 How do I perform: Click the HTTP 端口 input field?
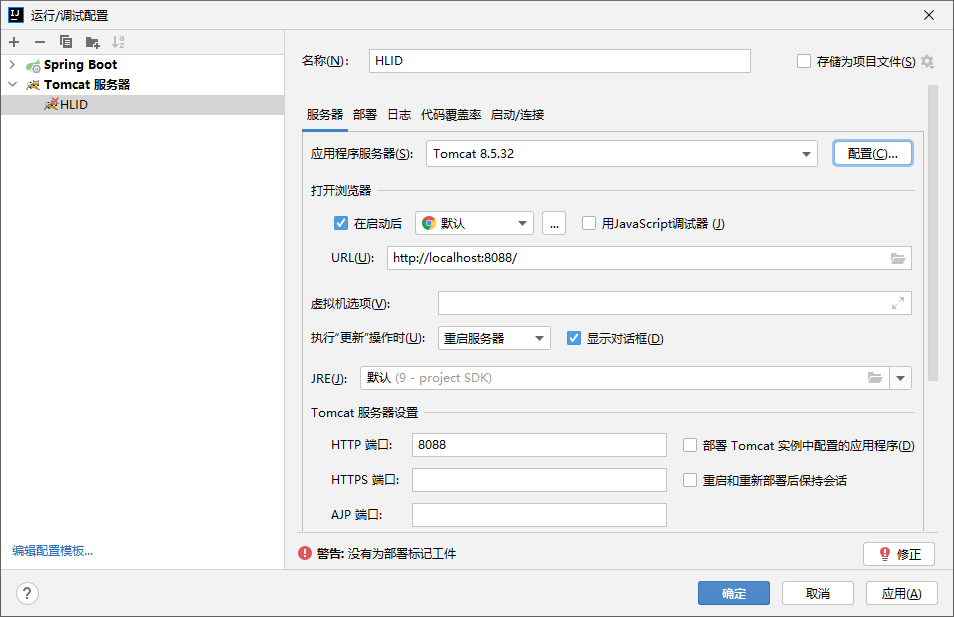[x=539, y=445]
